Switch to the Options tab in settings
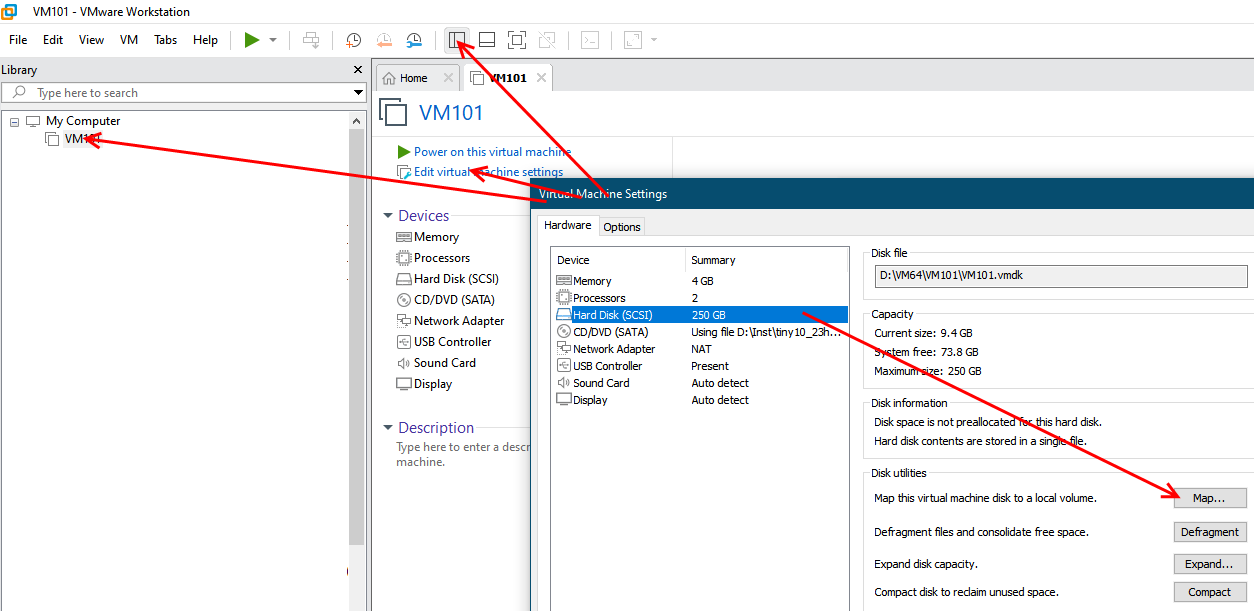Screen dimensions: 1254x611 click(x=621, y=227)
